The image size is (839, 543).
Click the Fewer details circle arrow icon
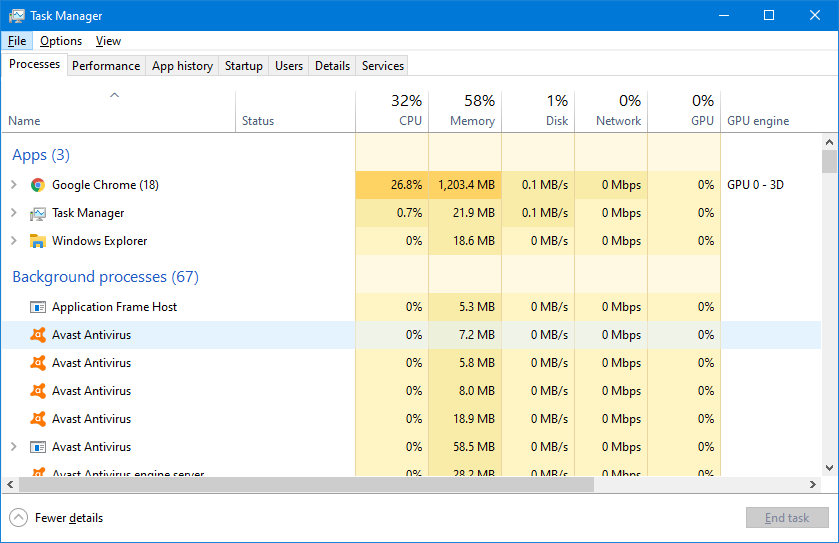click(18, 518)
